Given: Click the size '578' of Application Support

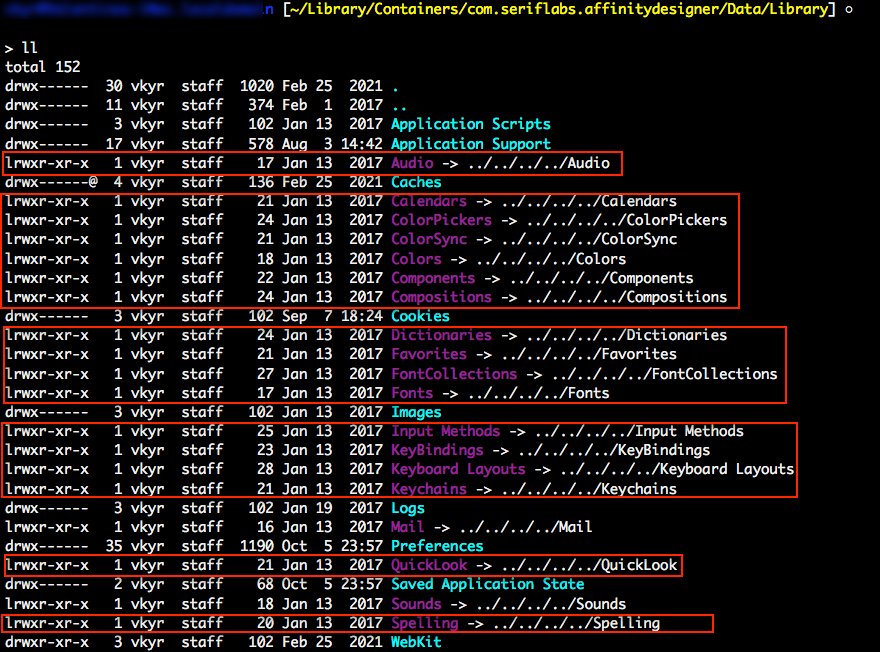Looking at the screenshot, I should (x=261, y=144).
